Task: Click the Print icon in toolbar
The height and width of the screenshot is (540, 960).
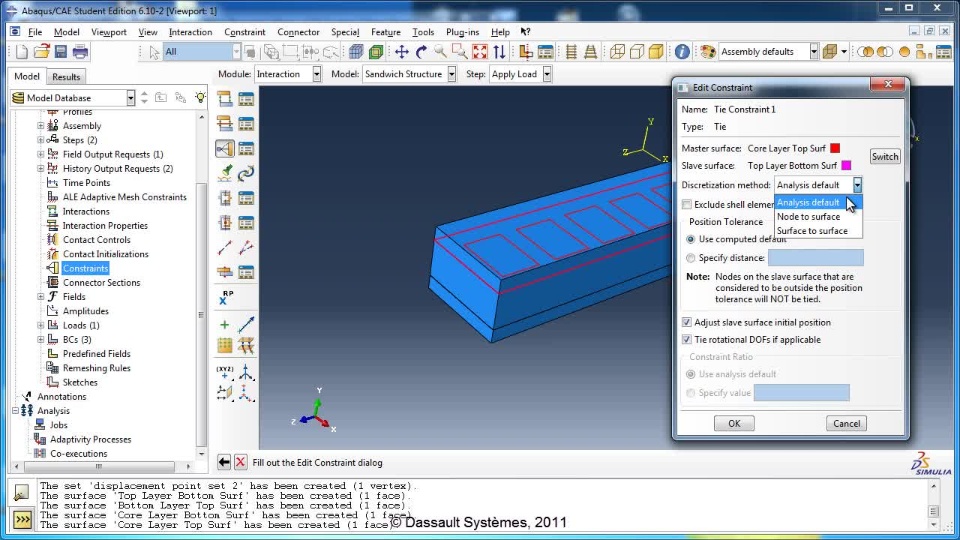Action: 80,52
